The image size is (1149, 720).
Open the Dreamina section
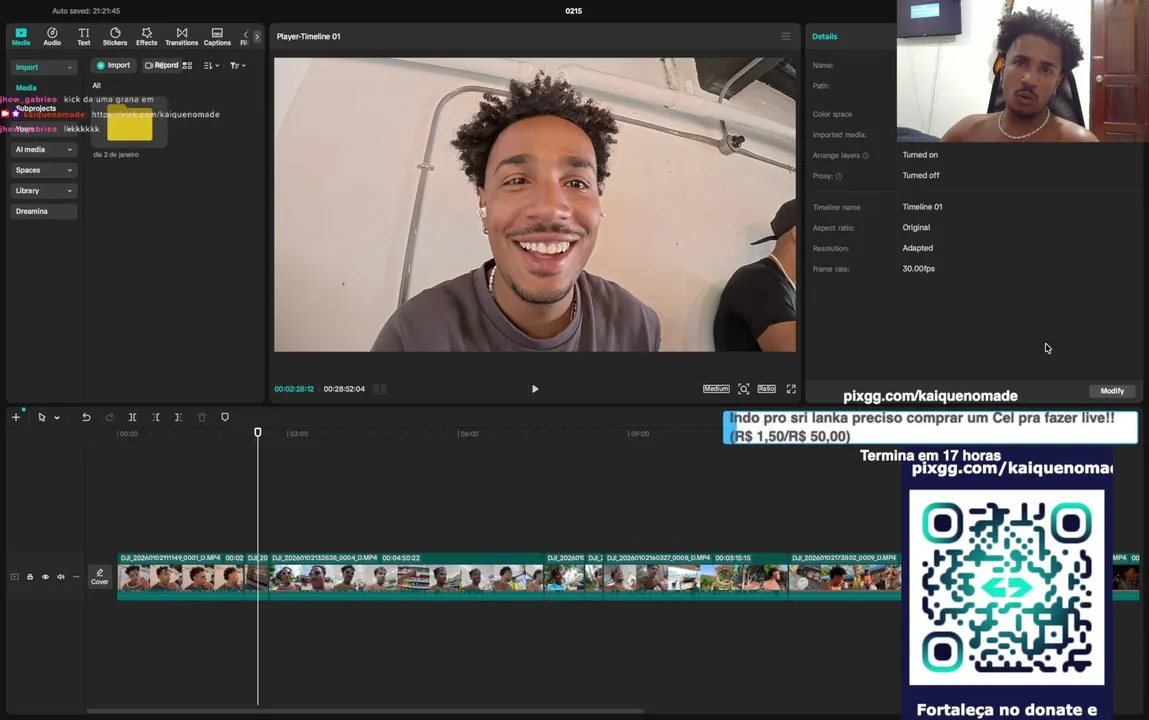(44, 211)
